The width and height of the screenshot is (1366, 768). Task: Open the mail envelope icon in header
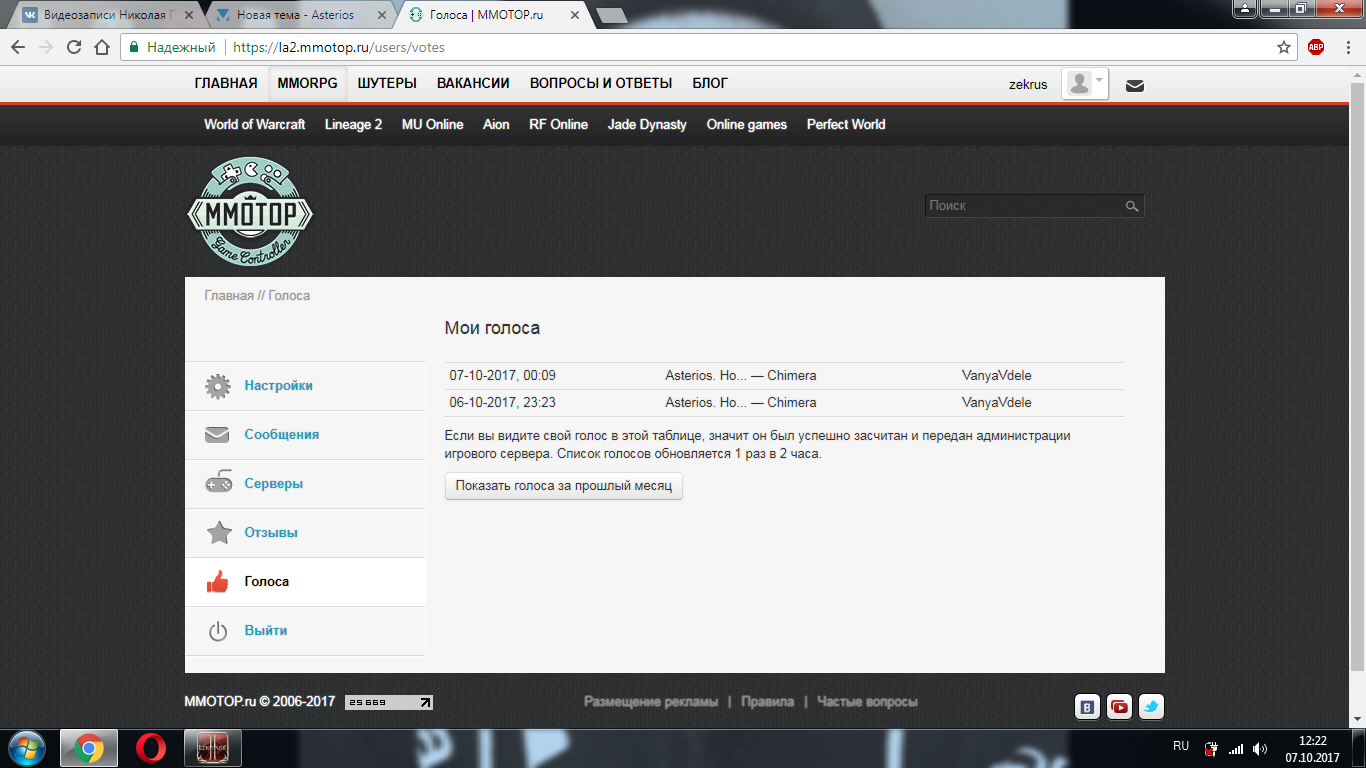[1135, 85]
